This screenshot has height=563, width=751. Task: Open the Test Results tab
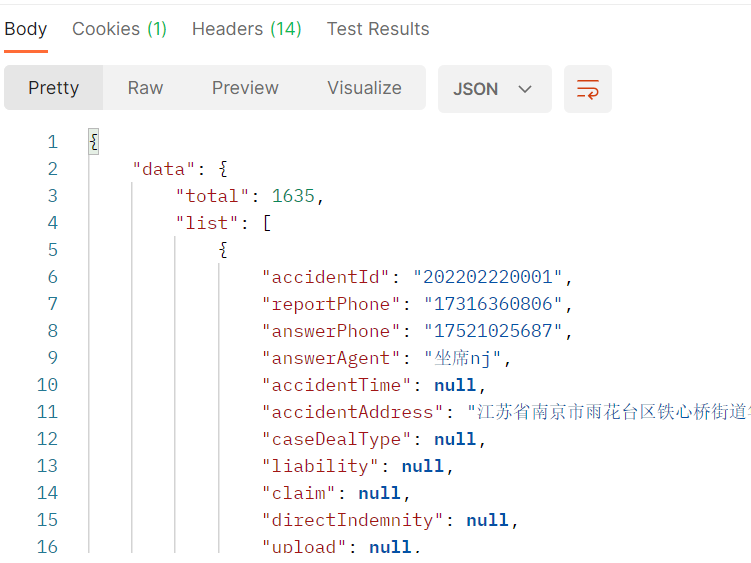pyautogui.click(x=378, y=29)
